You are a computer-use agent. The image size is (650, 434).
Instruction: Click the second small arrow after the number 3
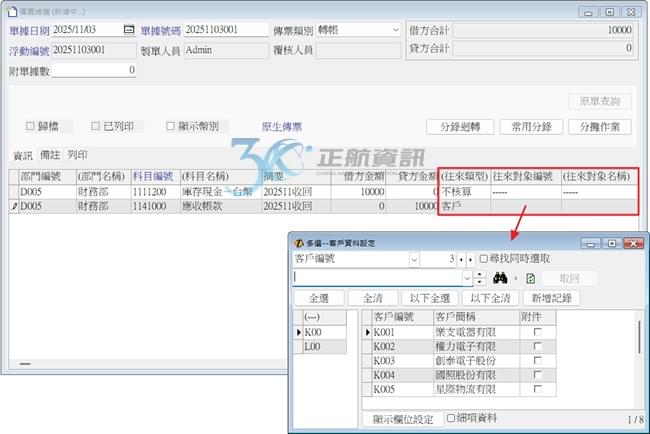[470, 260]
